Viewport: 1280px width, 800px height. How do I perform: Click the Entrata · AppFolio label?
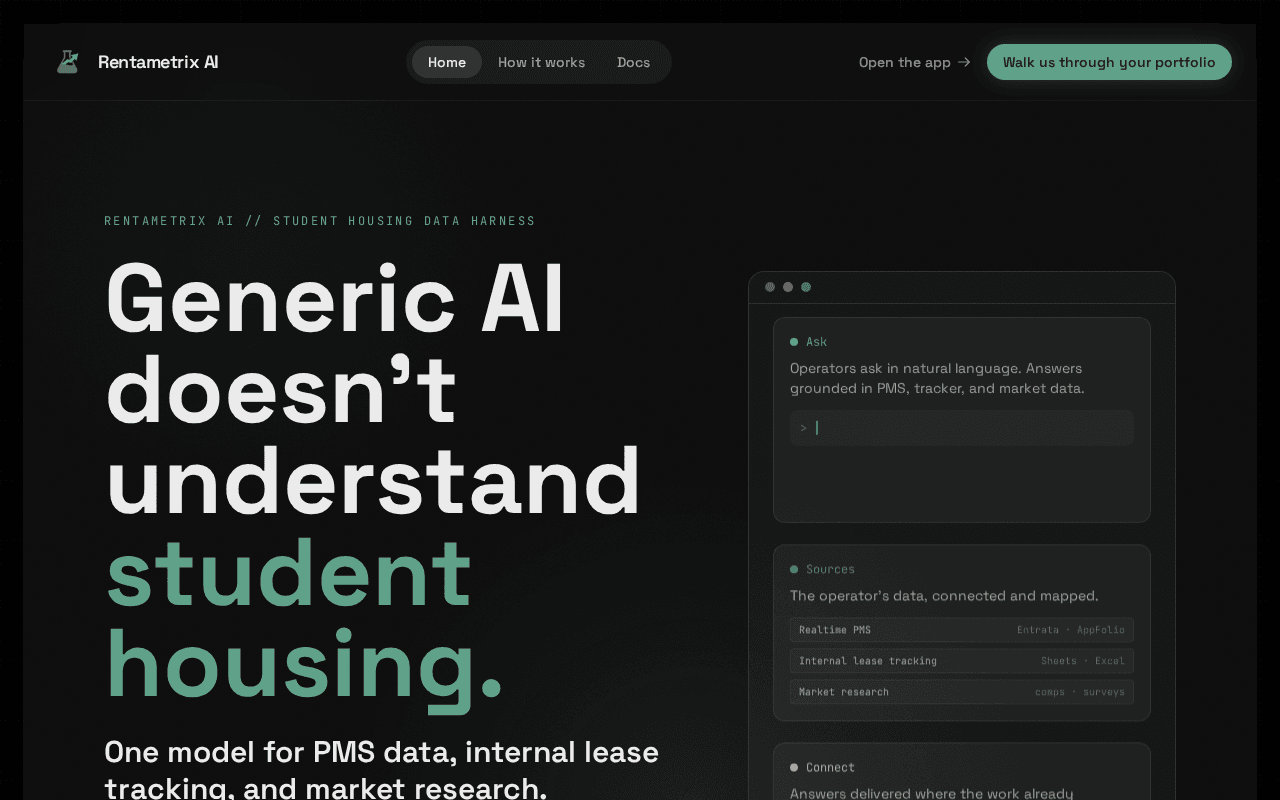pyautogui.click(x=1071, y=630)
